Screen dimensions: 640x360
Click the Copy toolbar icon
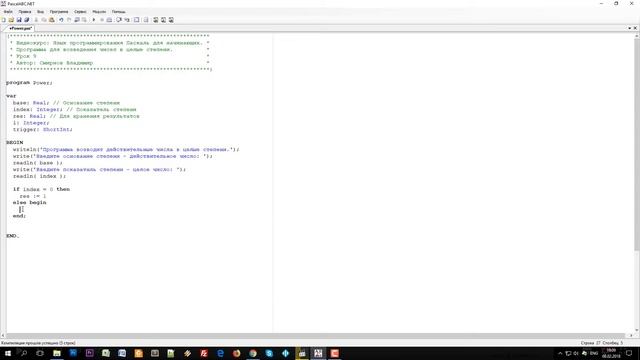click(44, 20)
